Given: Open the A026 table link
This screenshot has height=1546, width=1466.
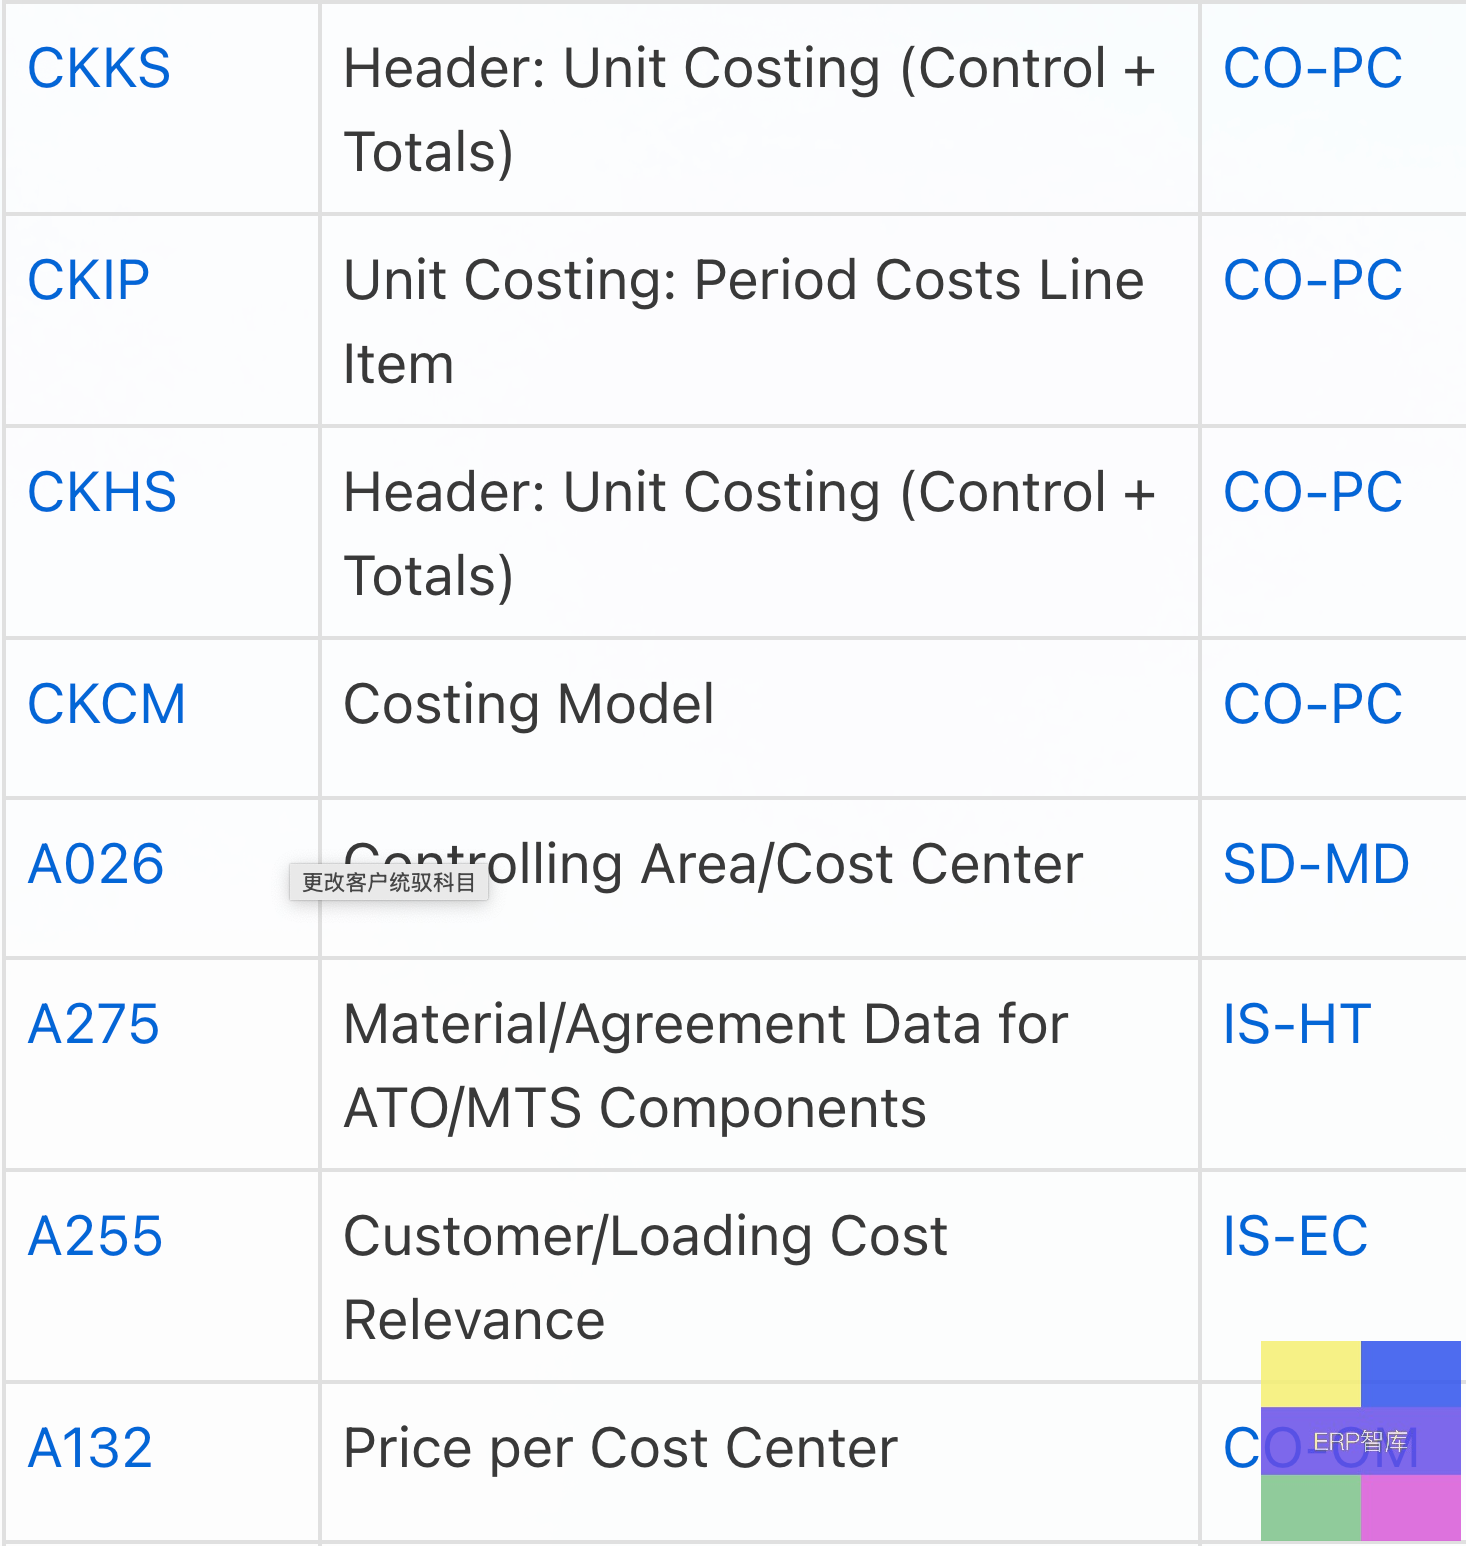Looking at the screenshot, I should 96,865.
